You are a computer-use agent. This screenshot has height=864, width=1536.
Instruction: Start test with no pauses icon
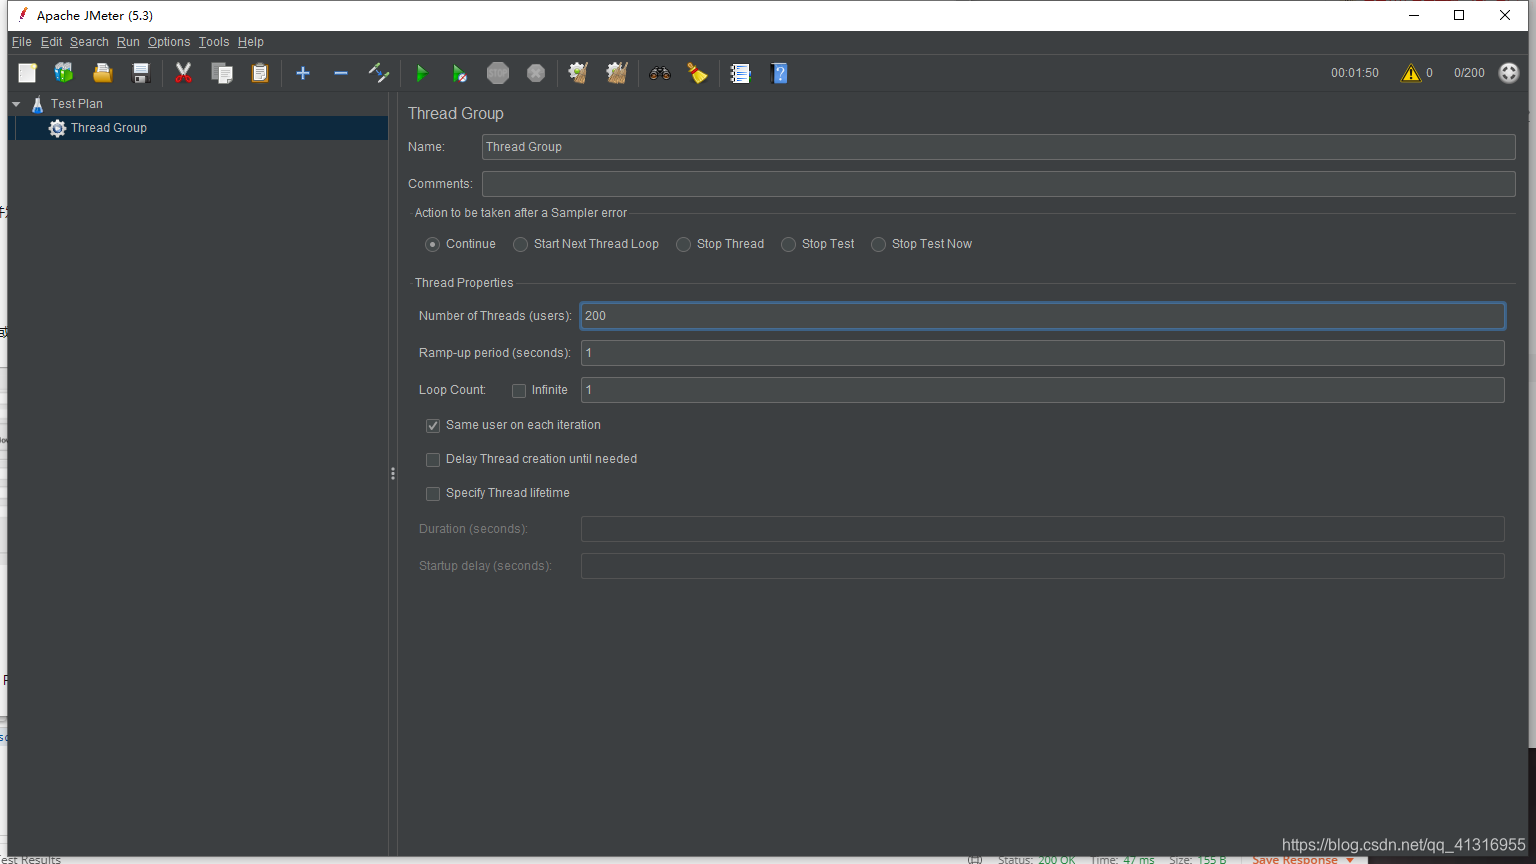point(459,73)
